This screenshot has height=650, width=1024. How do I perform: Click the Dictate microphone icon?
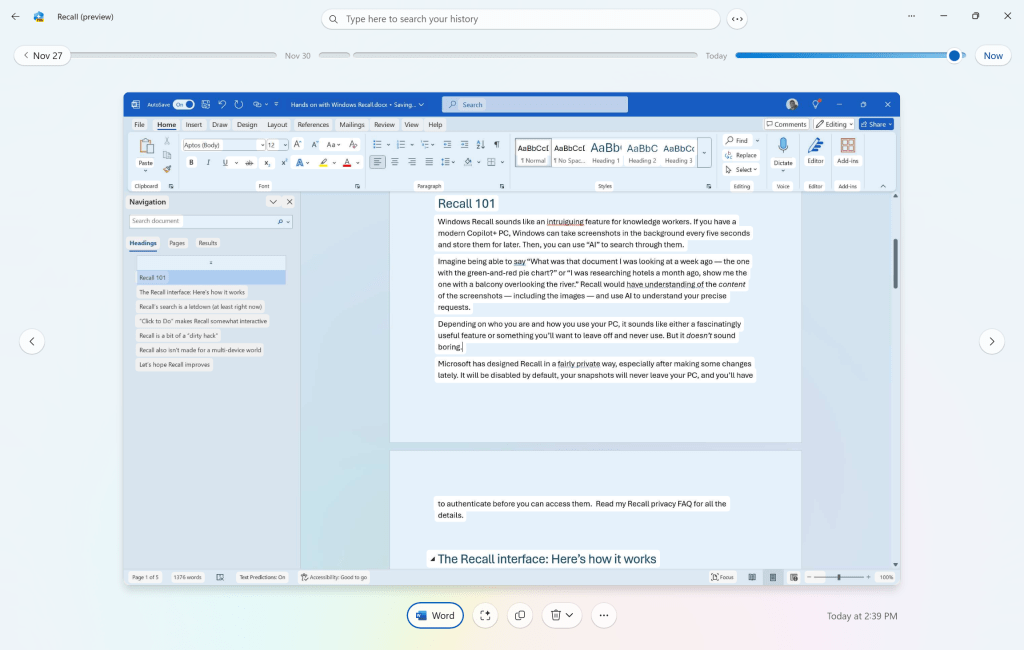tap(783, 147)
